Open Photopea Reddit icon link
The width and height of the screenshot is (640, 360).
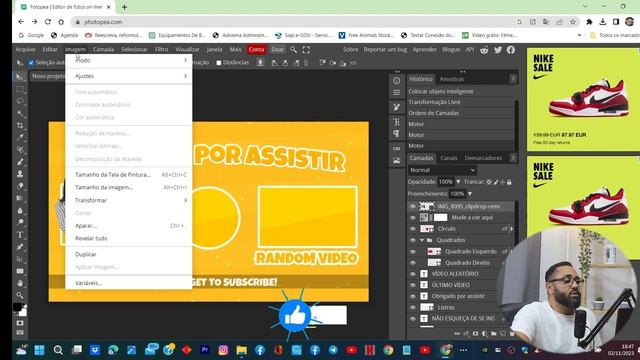pyautogui.click(x=484, y=50)
